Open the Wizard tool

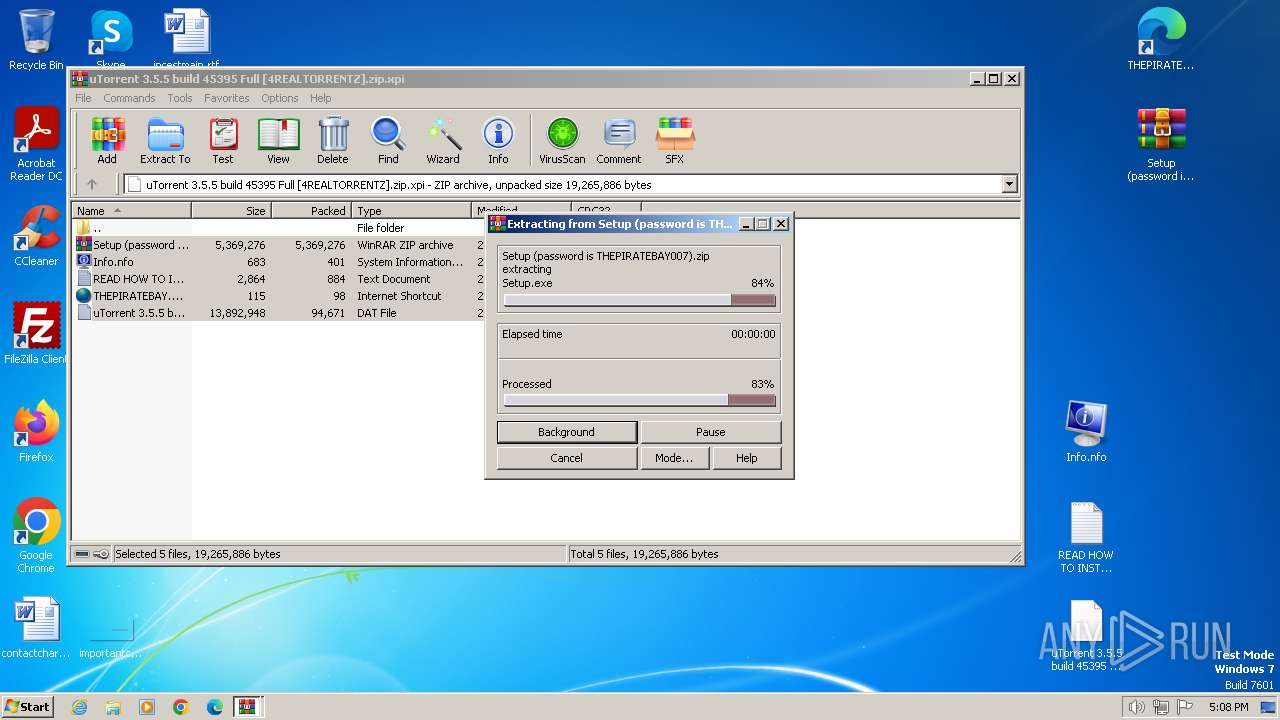click(443, 140)
